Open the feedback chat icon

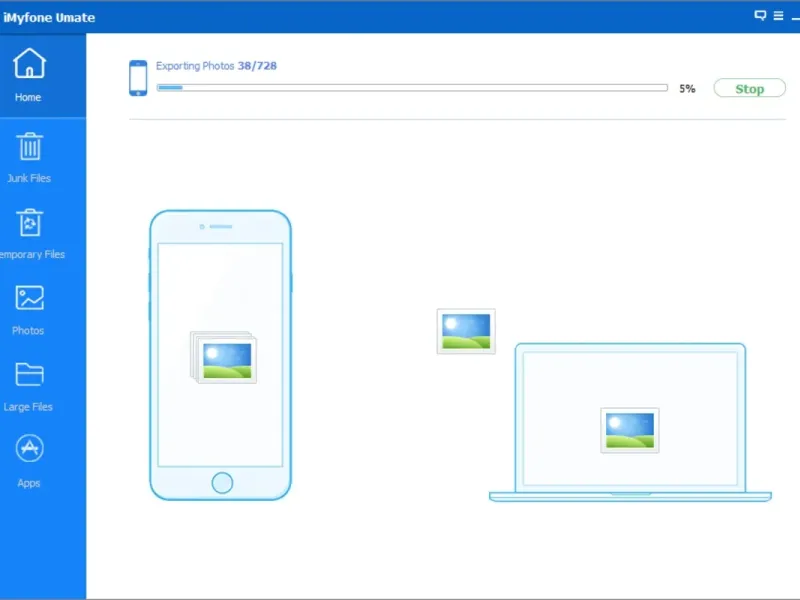pyautogui.click(x=760, y=15)
